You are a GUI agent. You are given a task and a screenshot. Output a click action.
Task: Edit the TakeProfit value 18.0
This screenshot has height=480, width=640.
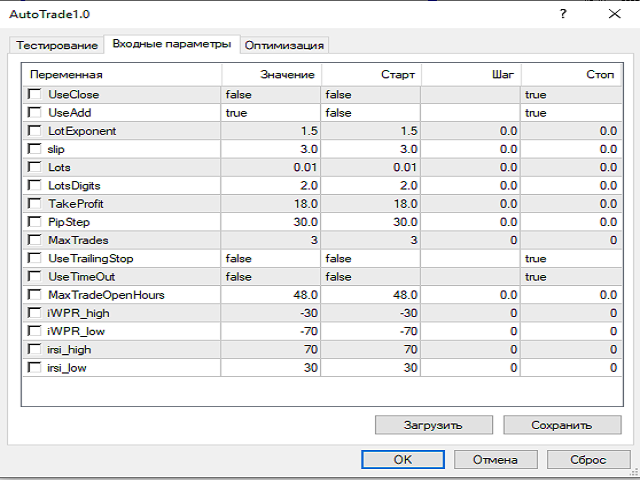tap(271, 204)
